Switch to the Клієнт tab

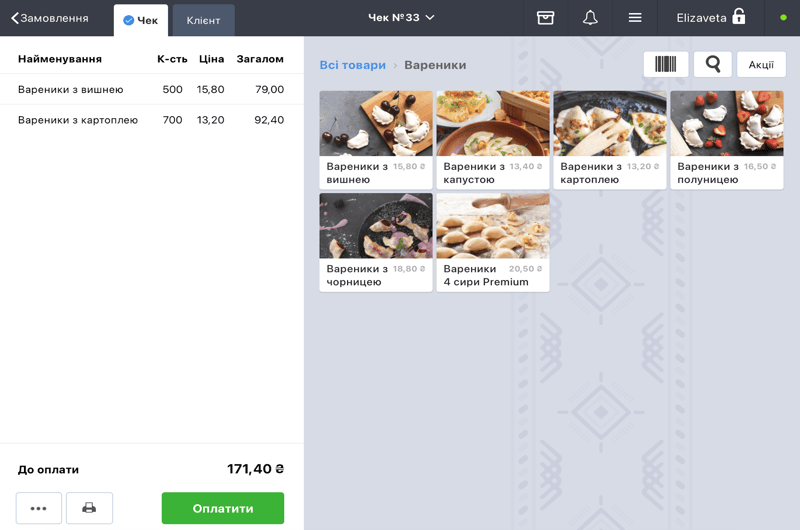(203, 20)
